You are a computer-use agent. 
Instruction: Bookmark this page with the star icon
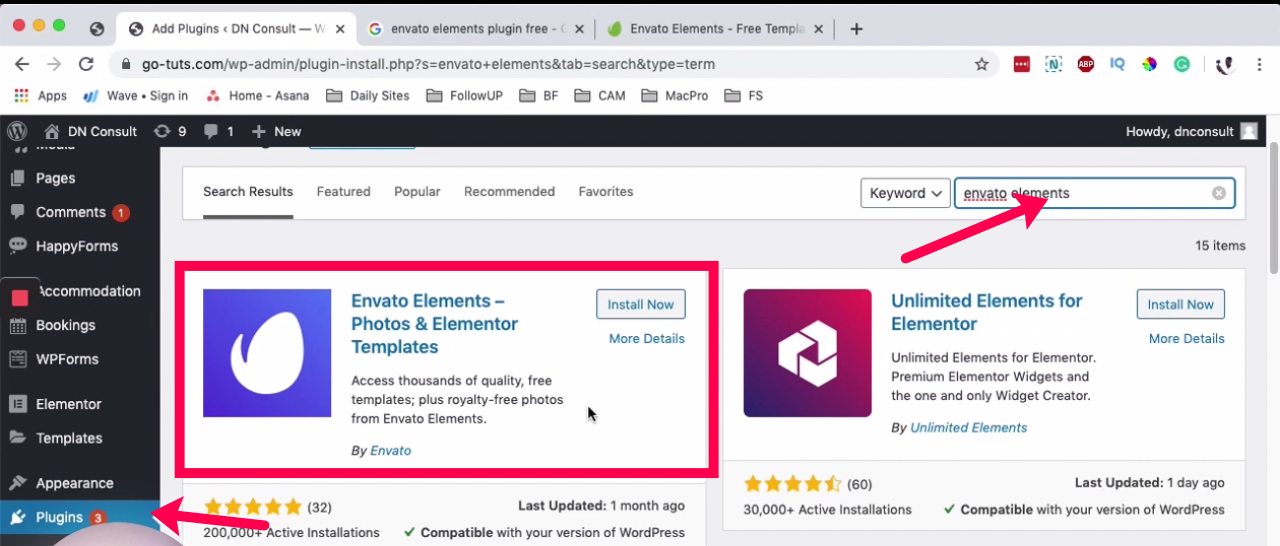point(982,64)
